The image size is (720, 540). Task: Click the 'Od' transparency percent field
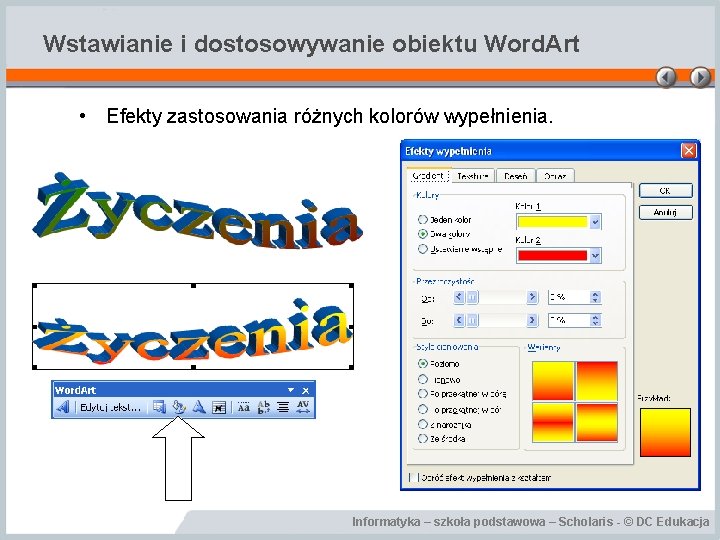(568, 297)
